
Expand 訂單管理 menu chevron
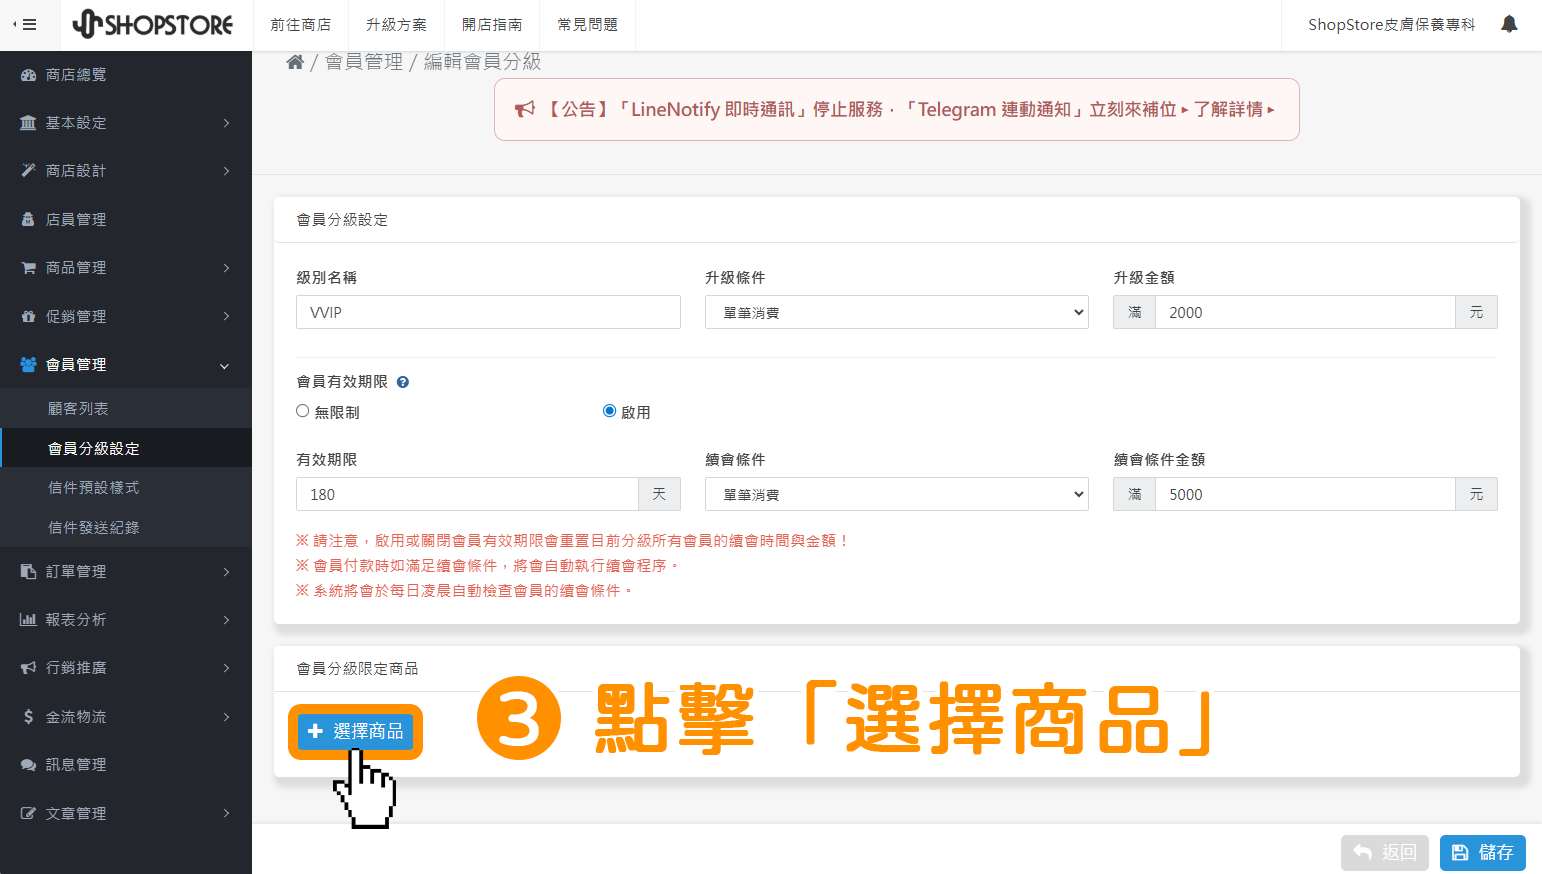[x=226, y=572]
